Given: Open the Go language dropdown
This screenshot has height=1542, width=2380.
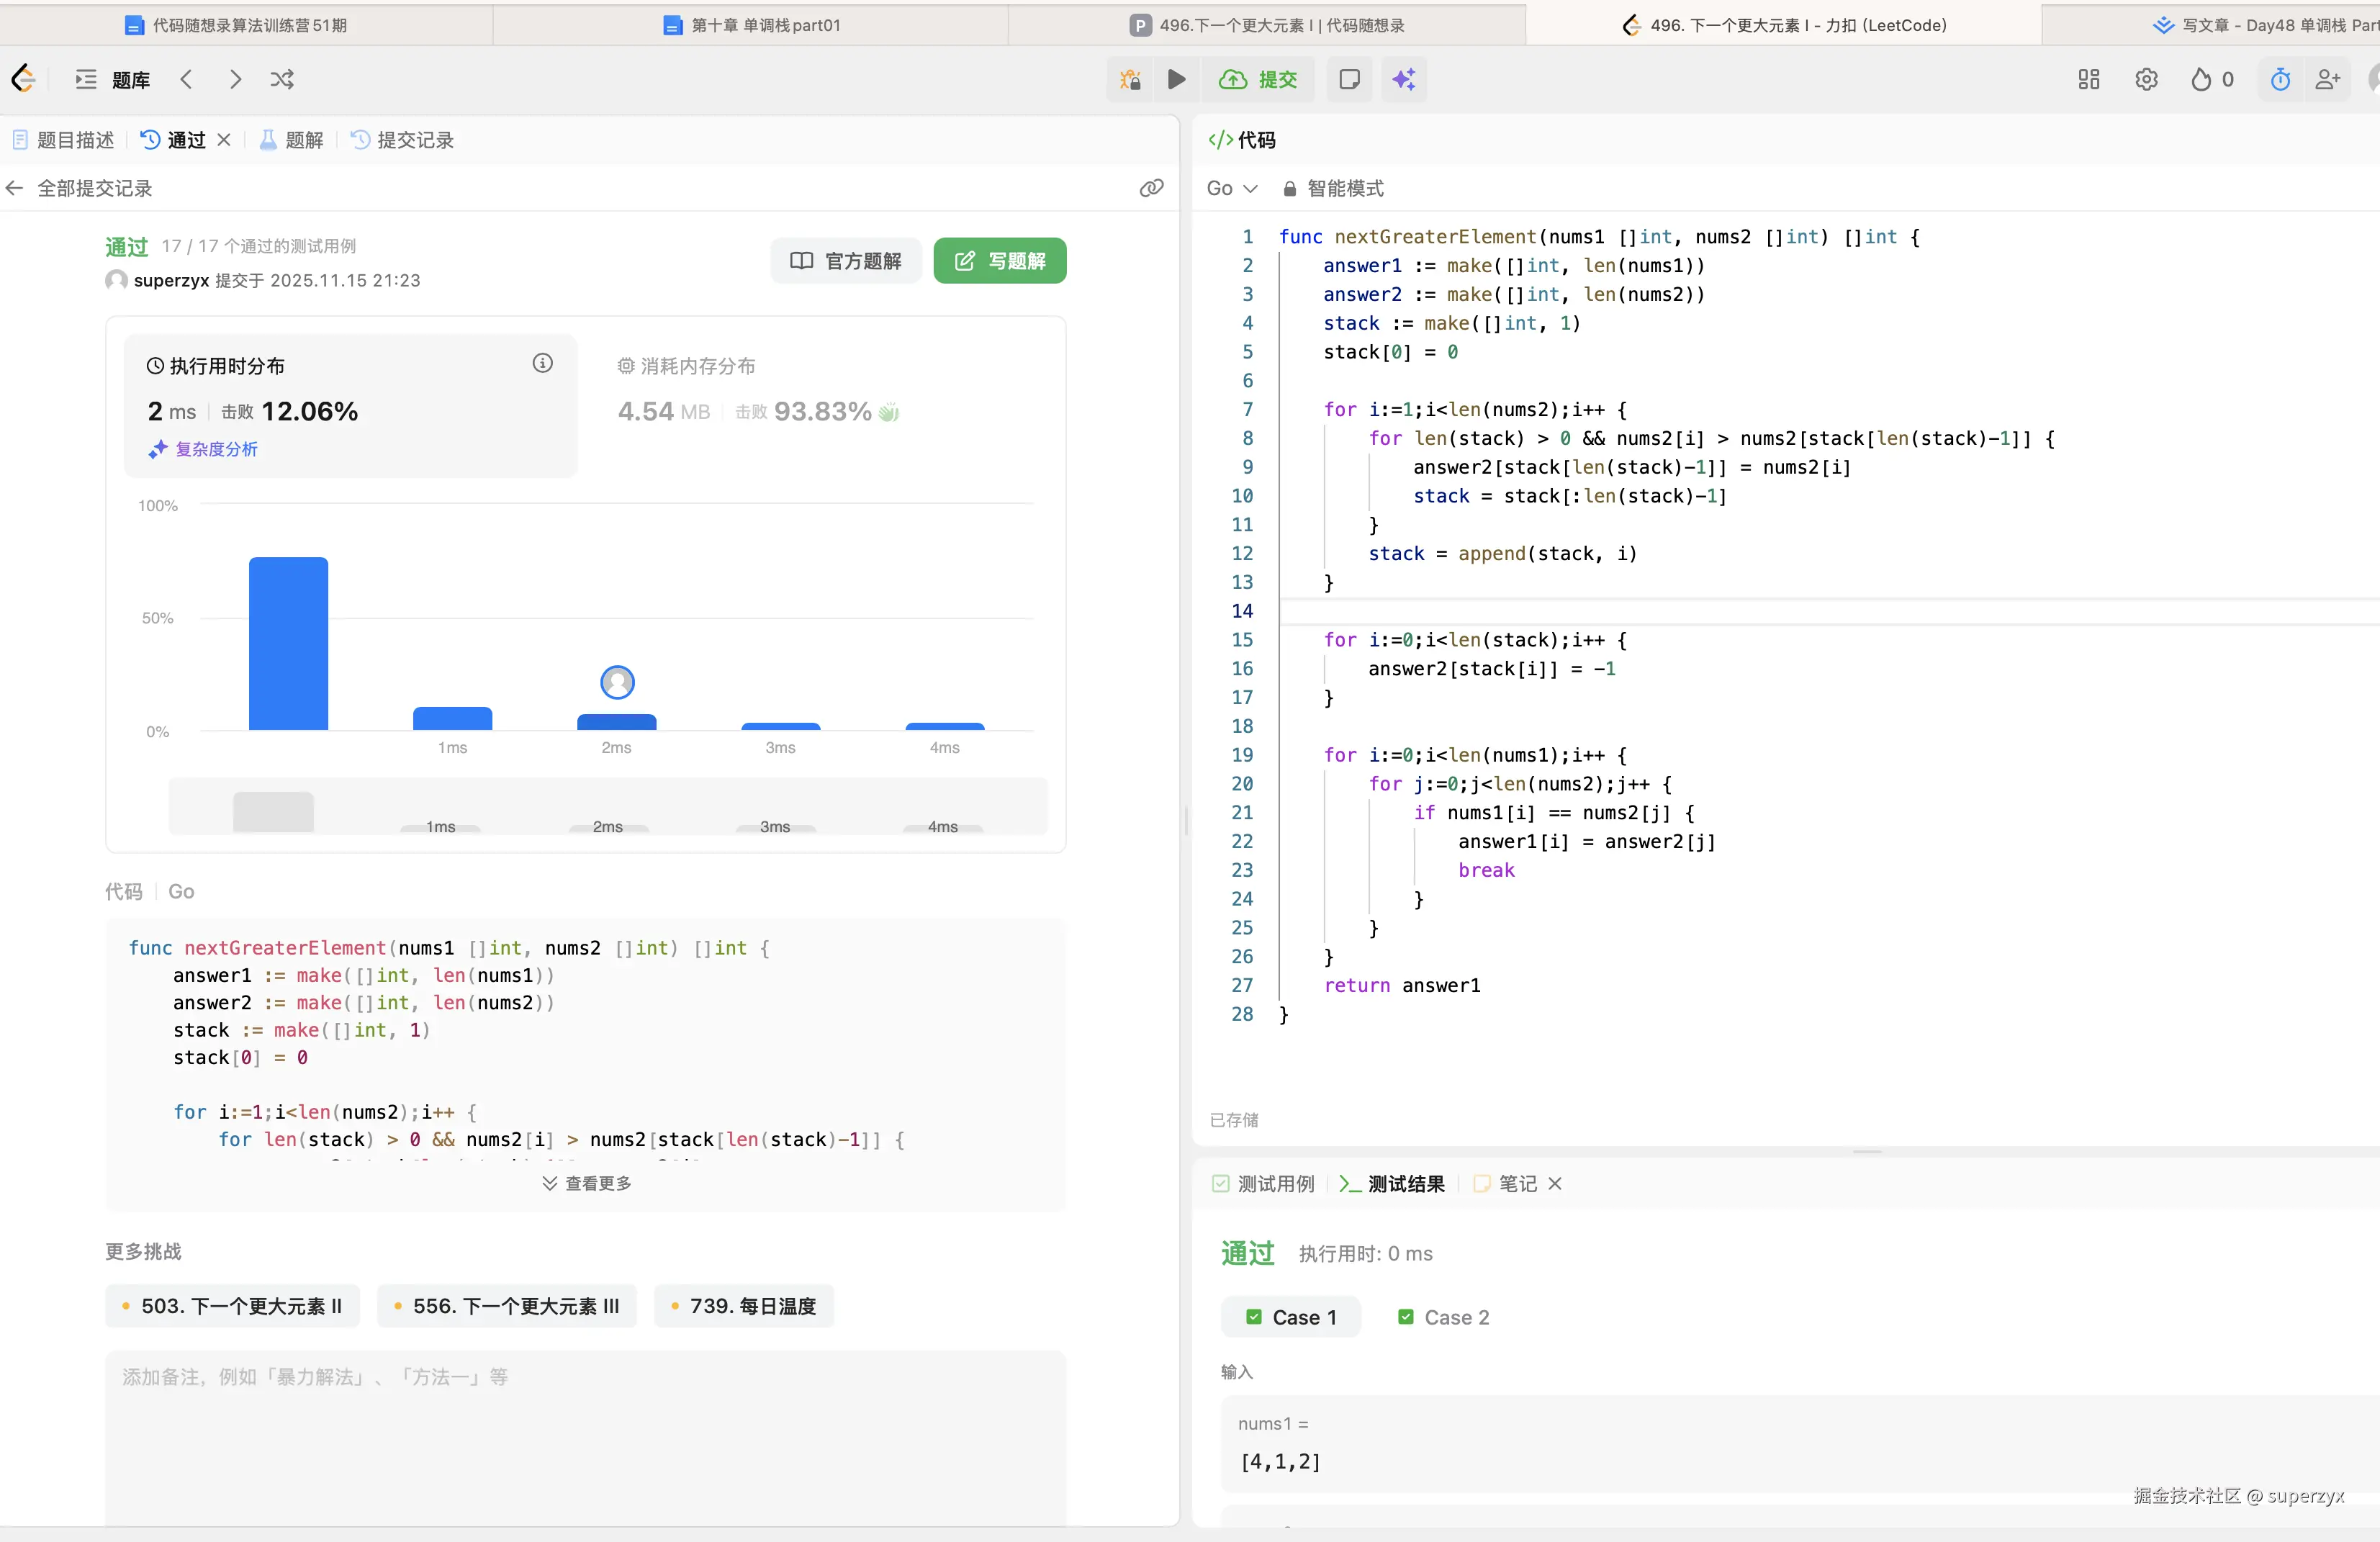Looking at the screenshot, I should click(x=1231, y=188).
